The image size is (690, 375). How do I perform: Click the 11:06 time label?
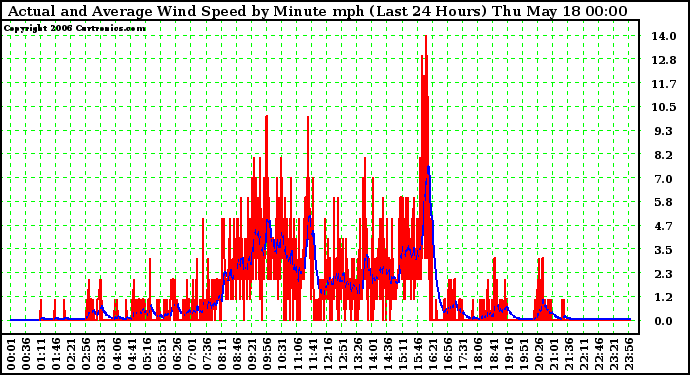(297, 354)
